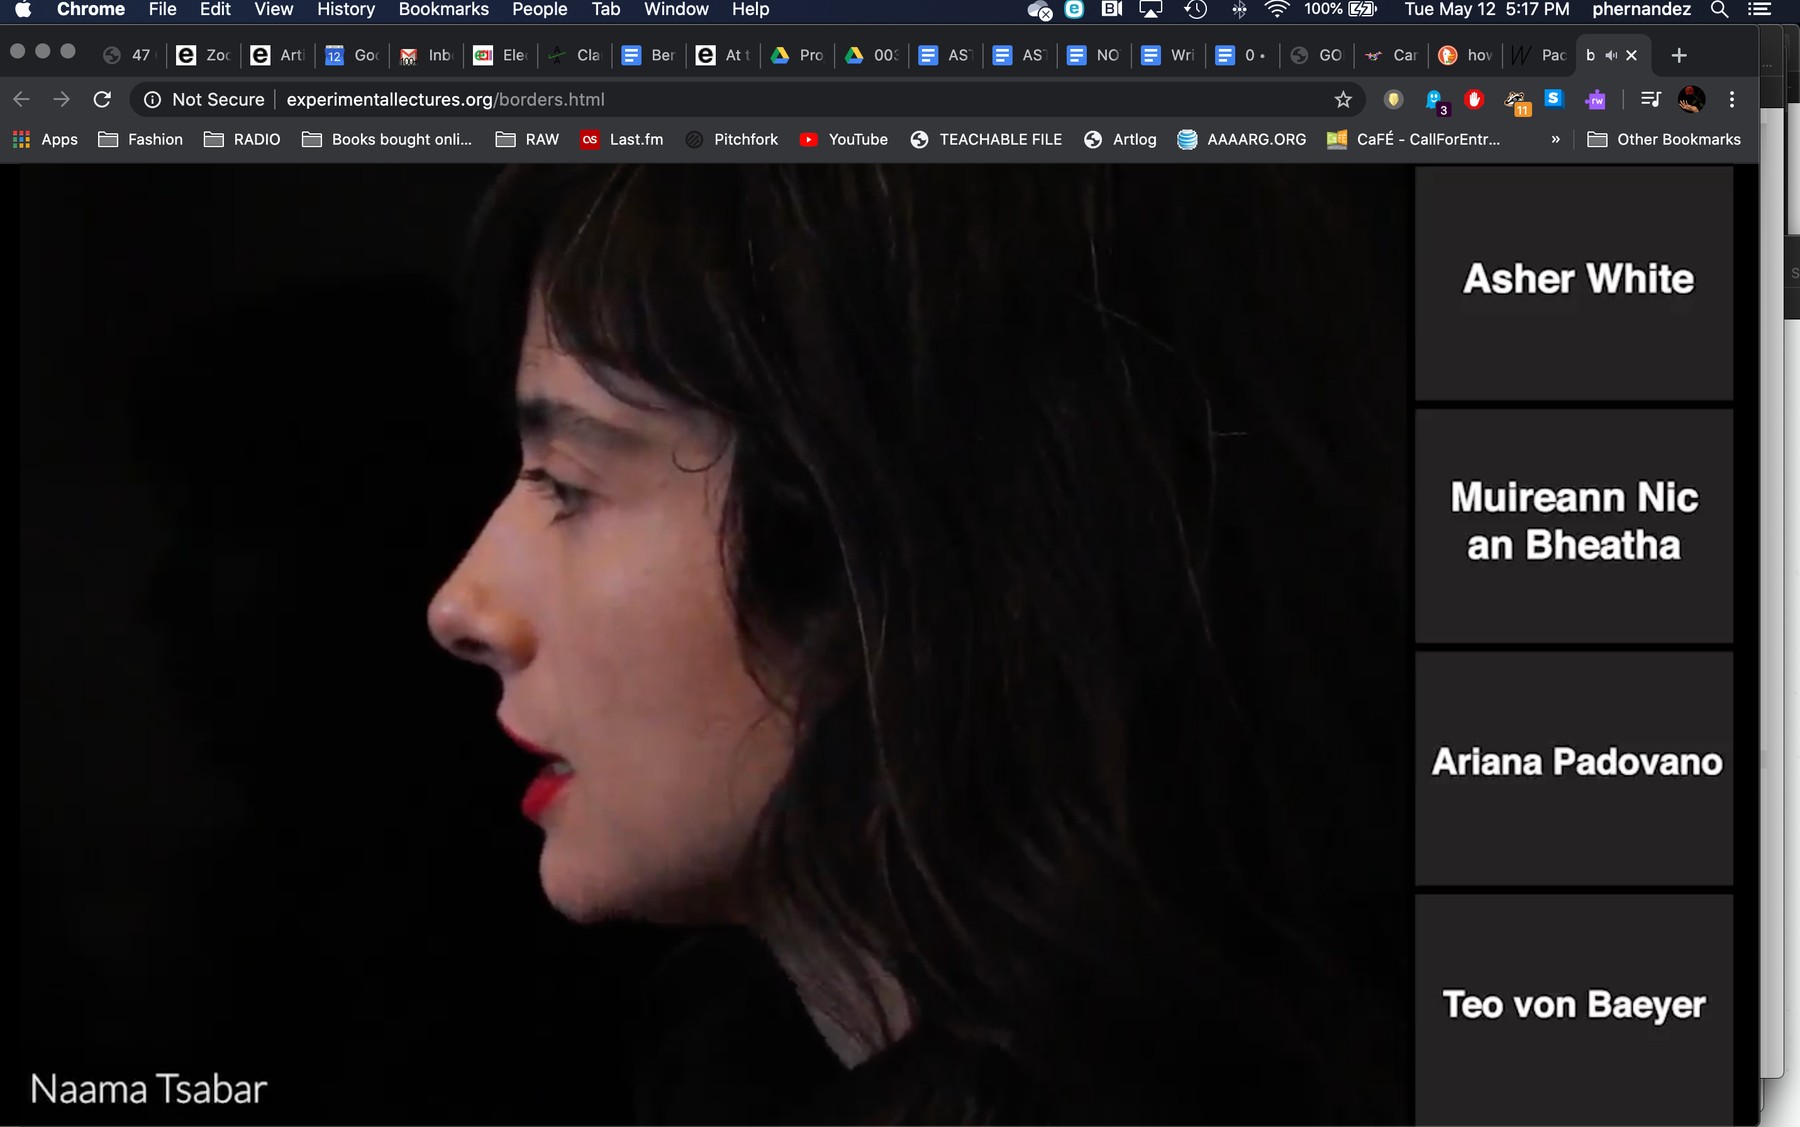Click the blue S extension icon
The height and width of the screenshot is (1127, 1800).
(1553, 98)
